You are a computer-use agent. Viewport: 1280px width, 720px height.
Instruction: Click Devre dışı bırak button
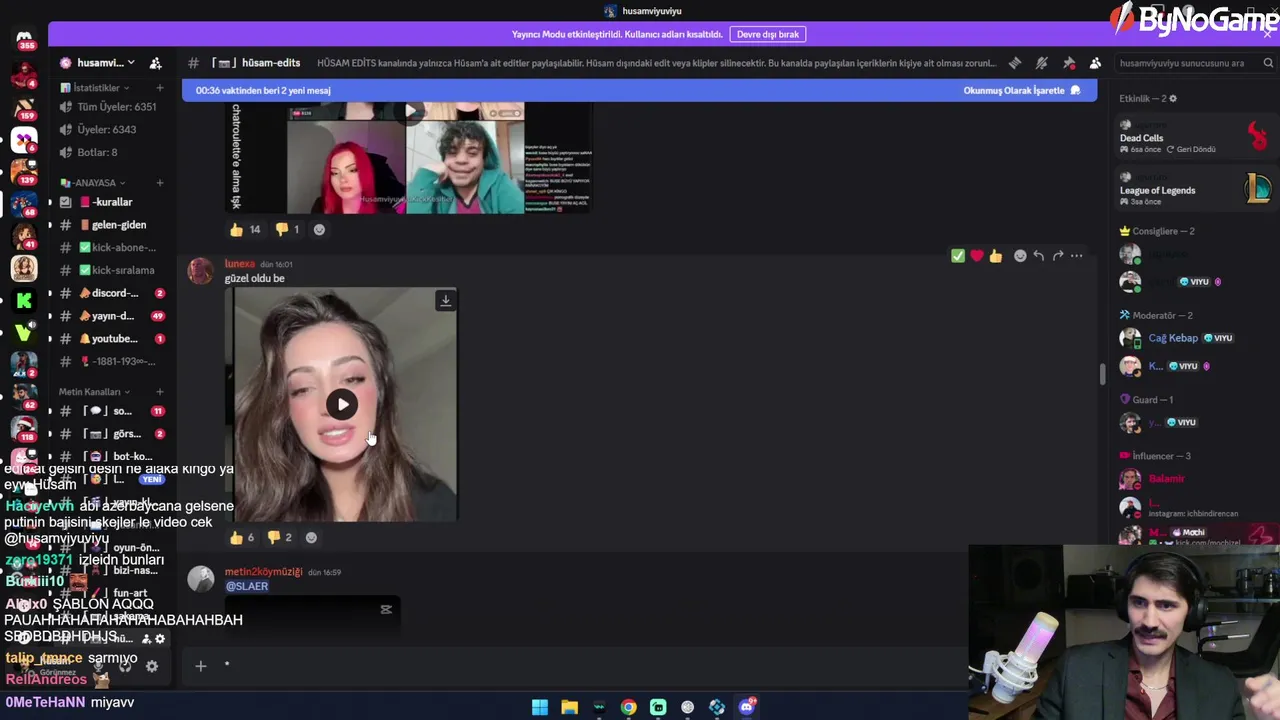768,34
